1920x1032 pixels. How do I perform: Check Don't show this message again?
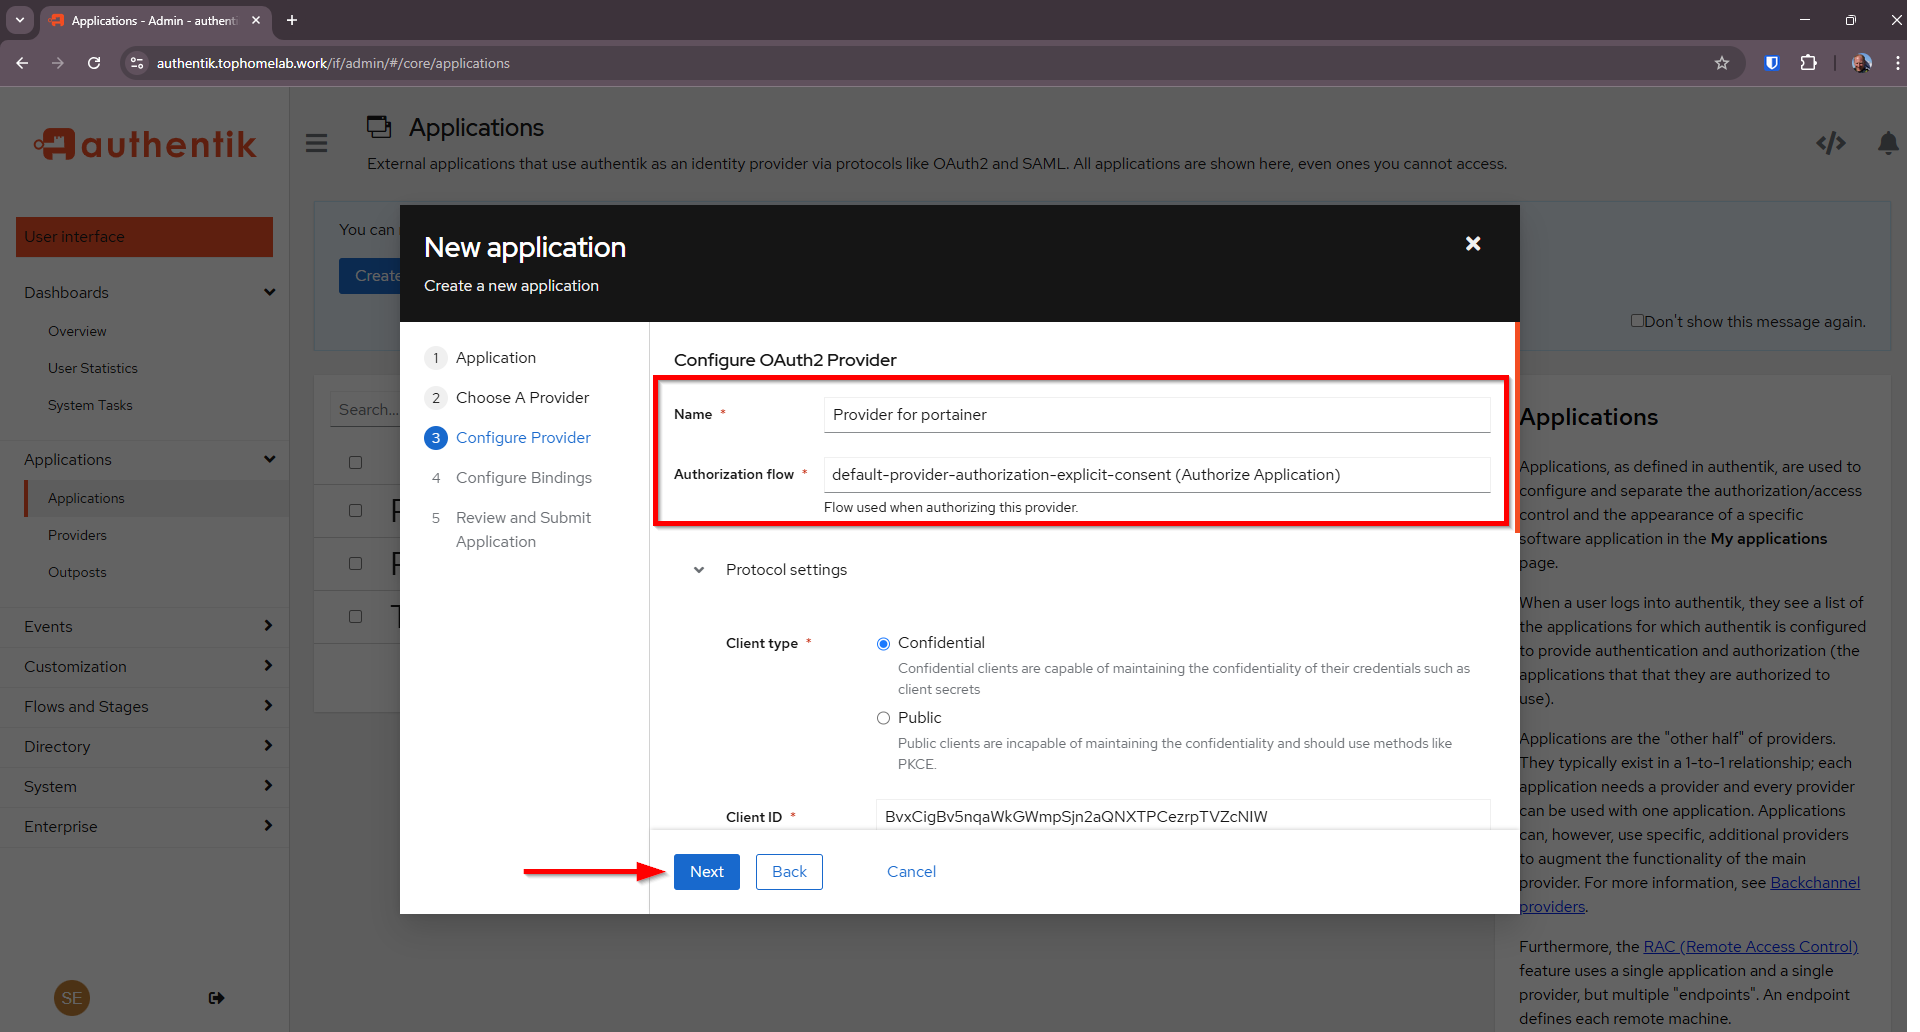(1637, 321)
